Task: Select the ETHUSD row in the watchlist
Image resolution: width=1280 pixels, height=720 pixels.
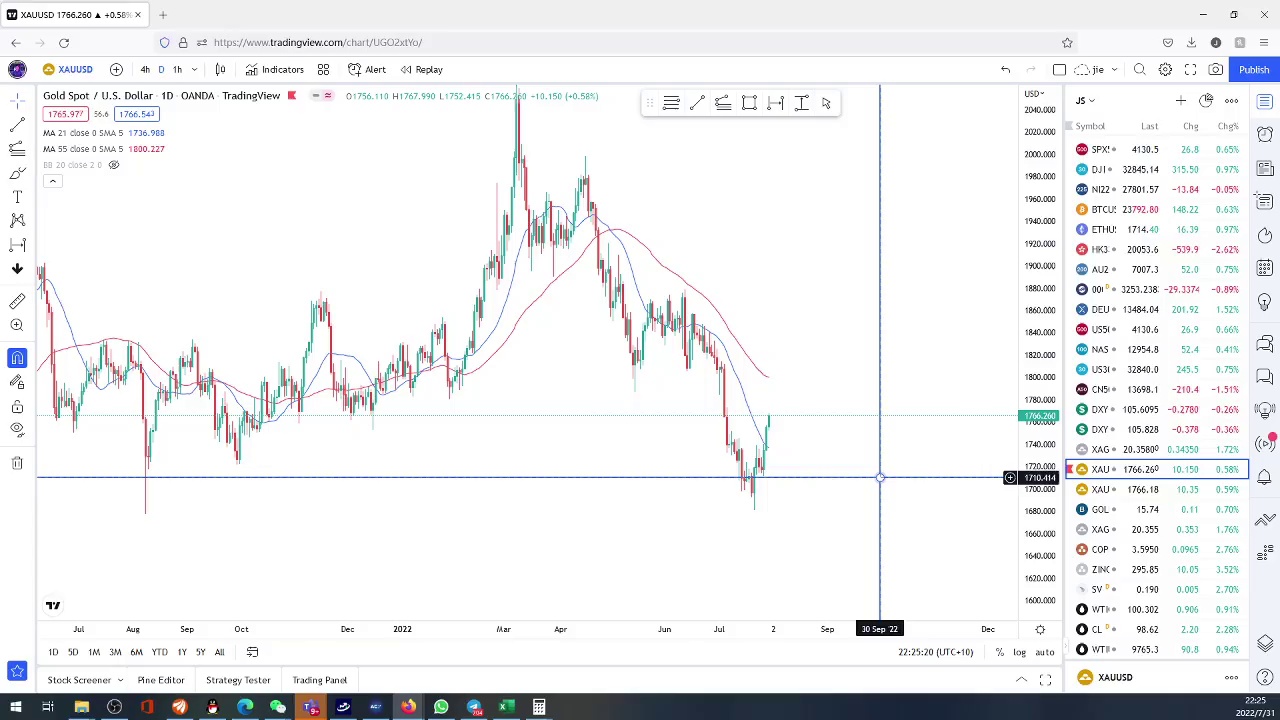Action: click(1158, 229)
